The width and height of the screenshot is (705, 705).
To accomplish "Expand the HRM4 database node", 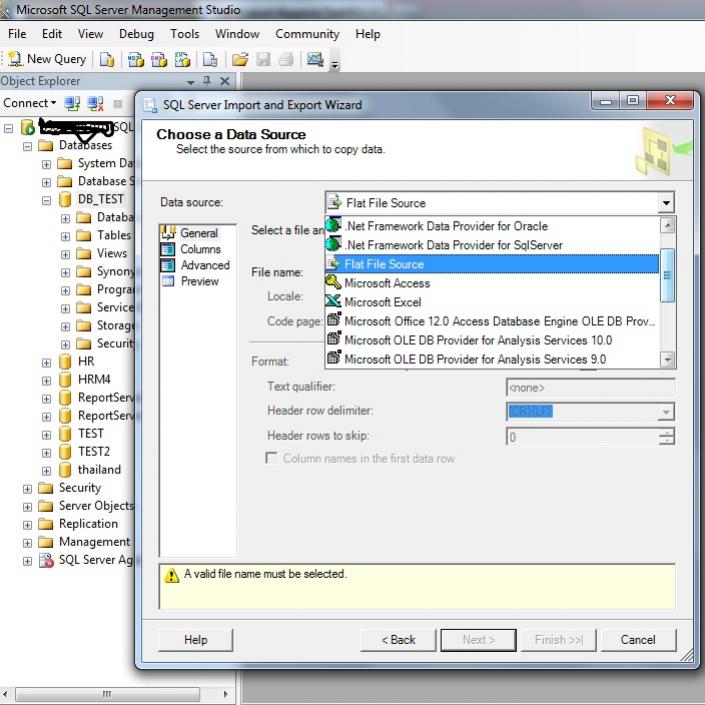I will [x=46, y=380].
